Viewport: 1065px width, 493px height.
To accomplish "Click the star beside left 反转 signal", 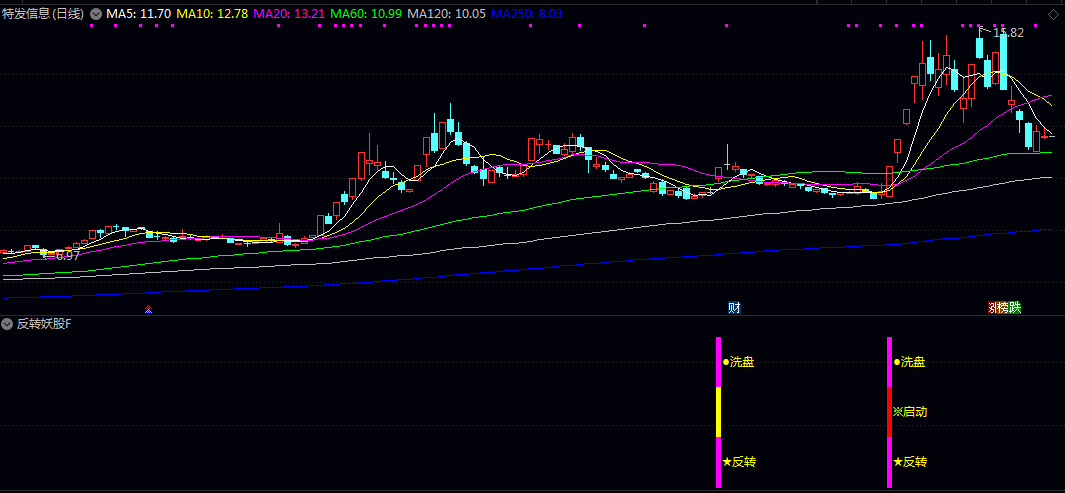I will pos(727,462).
